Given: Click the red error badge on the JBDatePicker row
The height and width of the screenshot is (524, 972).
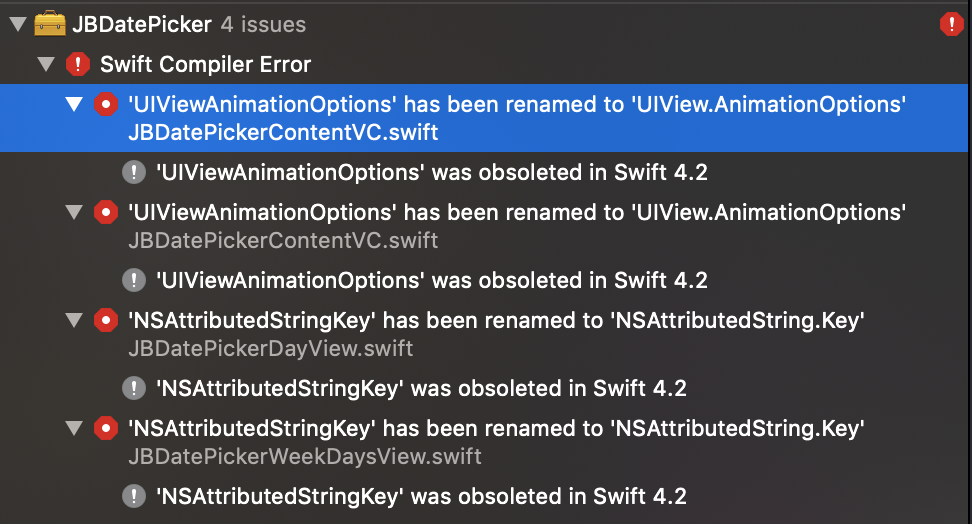Looking at the screenshot, I should [951, 25].
